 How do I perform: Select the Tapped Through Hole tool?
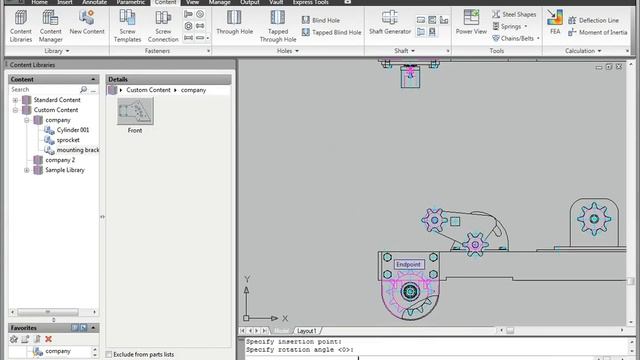278,26
